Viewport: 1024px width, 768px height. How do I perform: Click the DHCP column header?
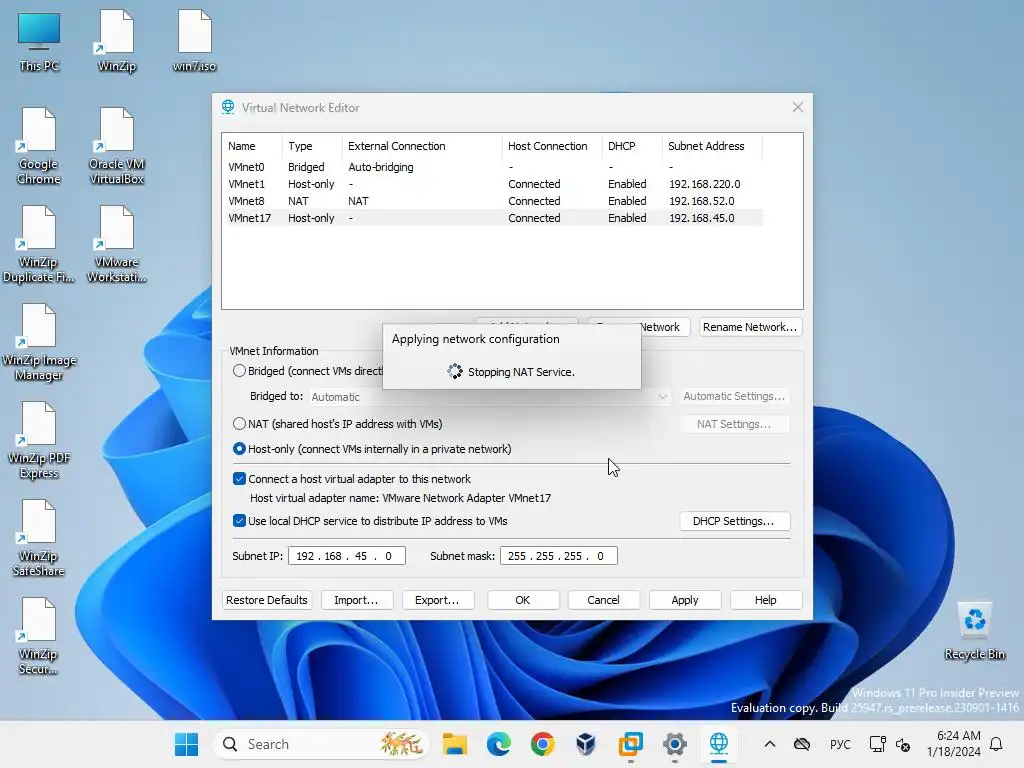pos(632,146)
